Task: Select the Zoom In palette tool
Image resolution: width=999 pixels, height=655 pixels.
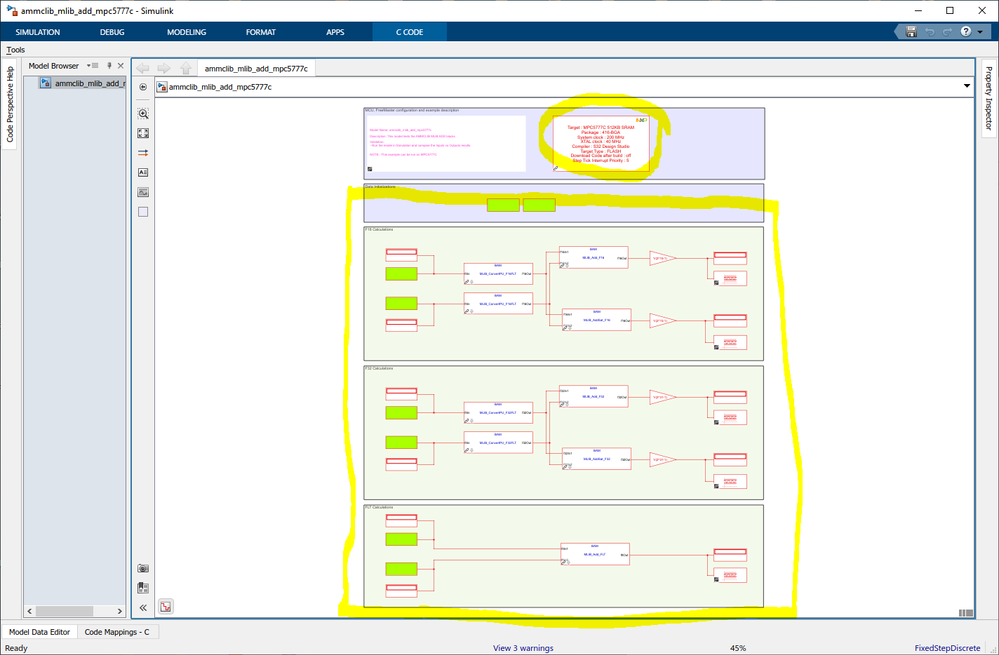Action: click(x=143, y=113)
